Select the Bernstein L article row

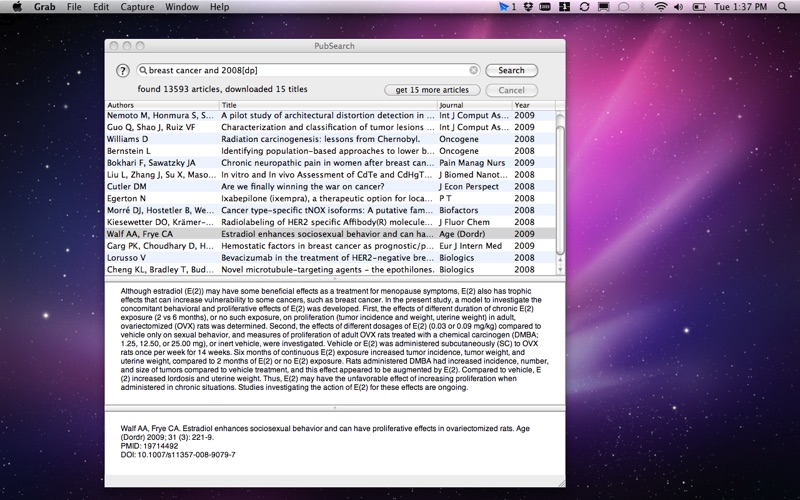pos(330,151)
